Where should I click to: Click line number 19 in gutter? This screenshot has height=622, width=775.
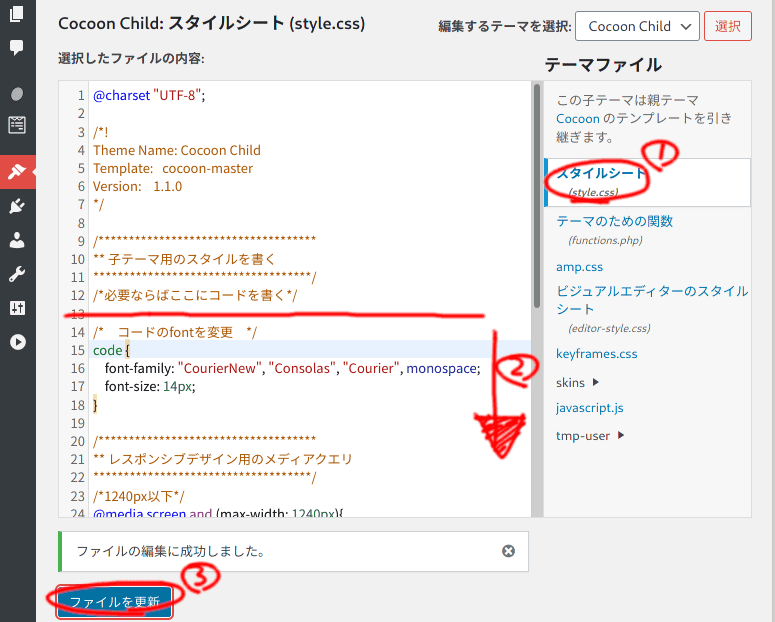[78, 423]
